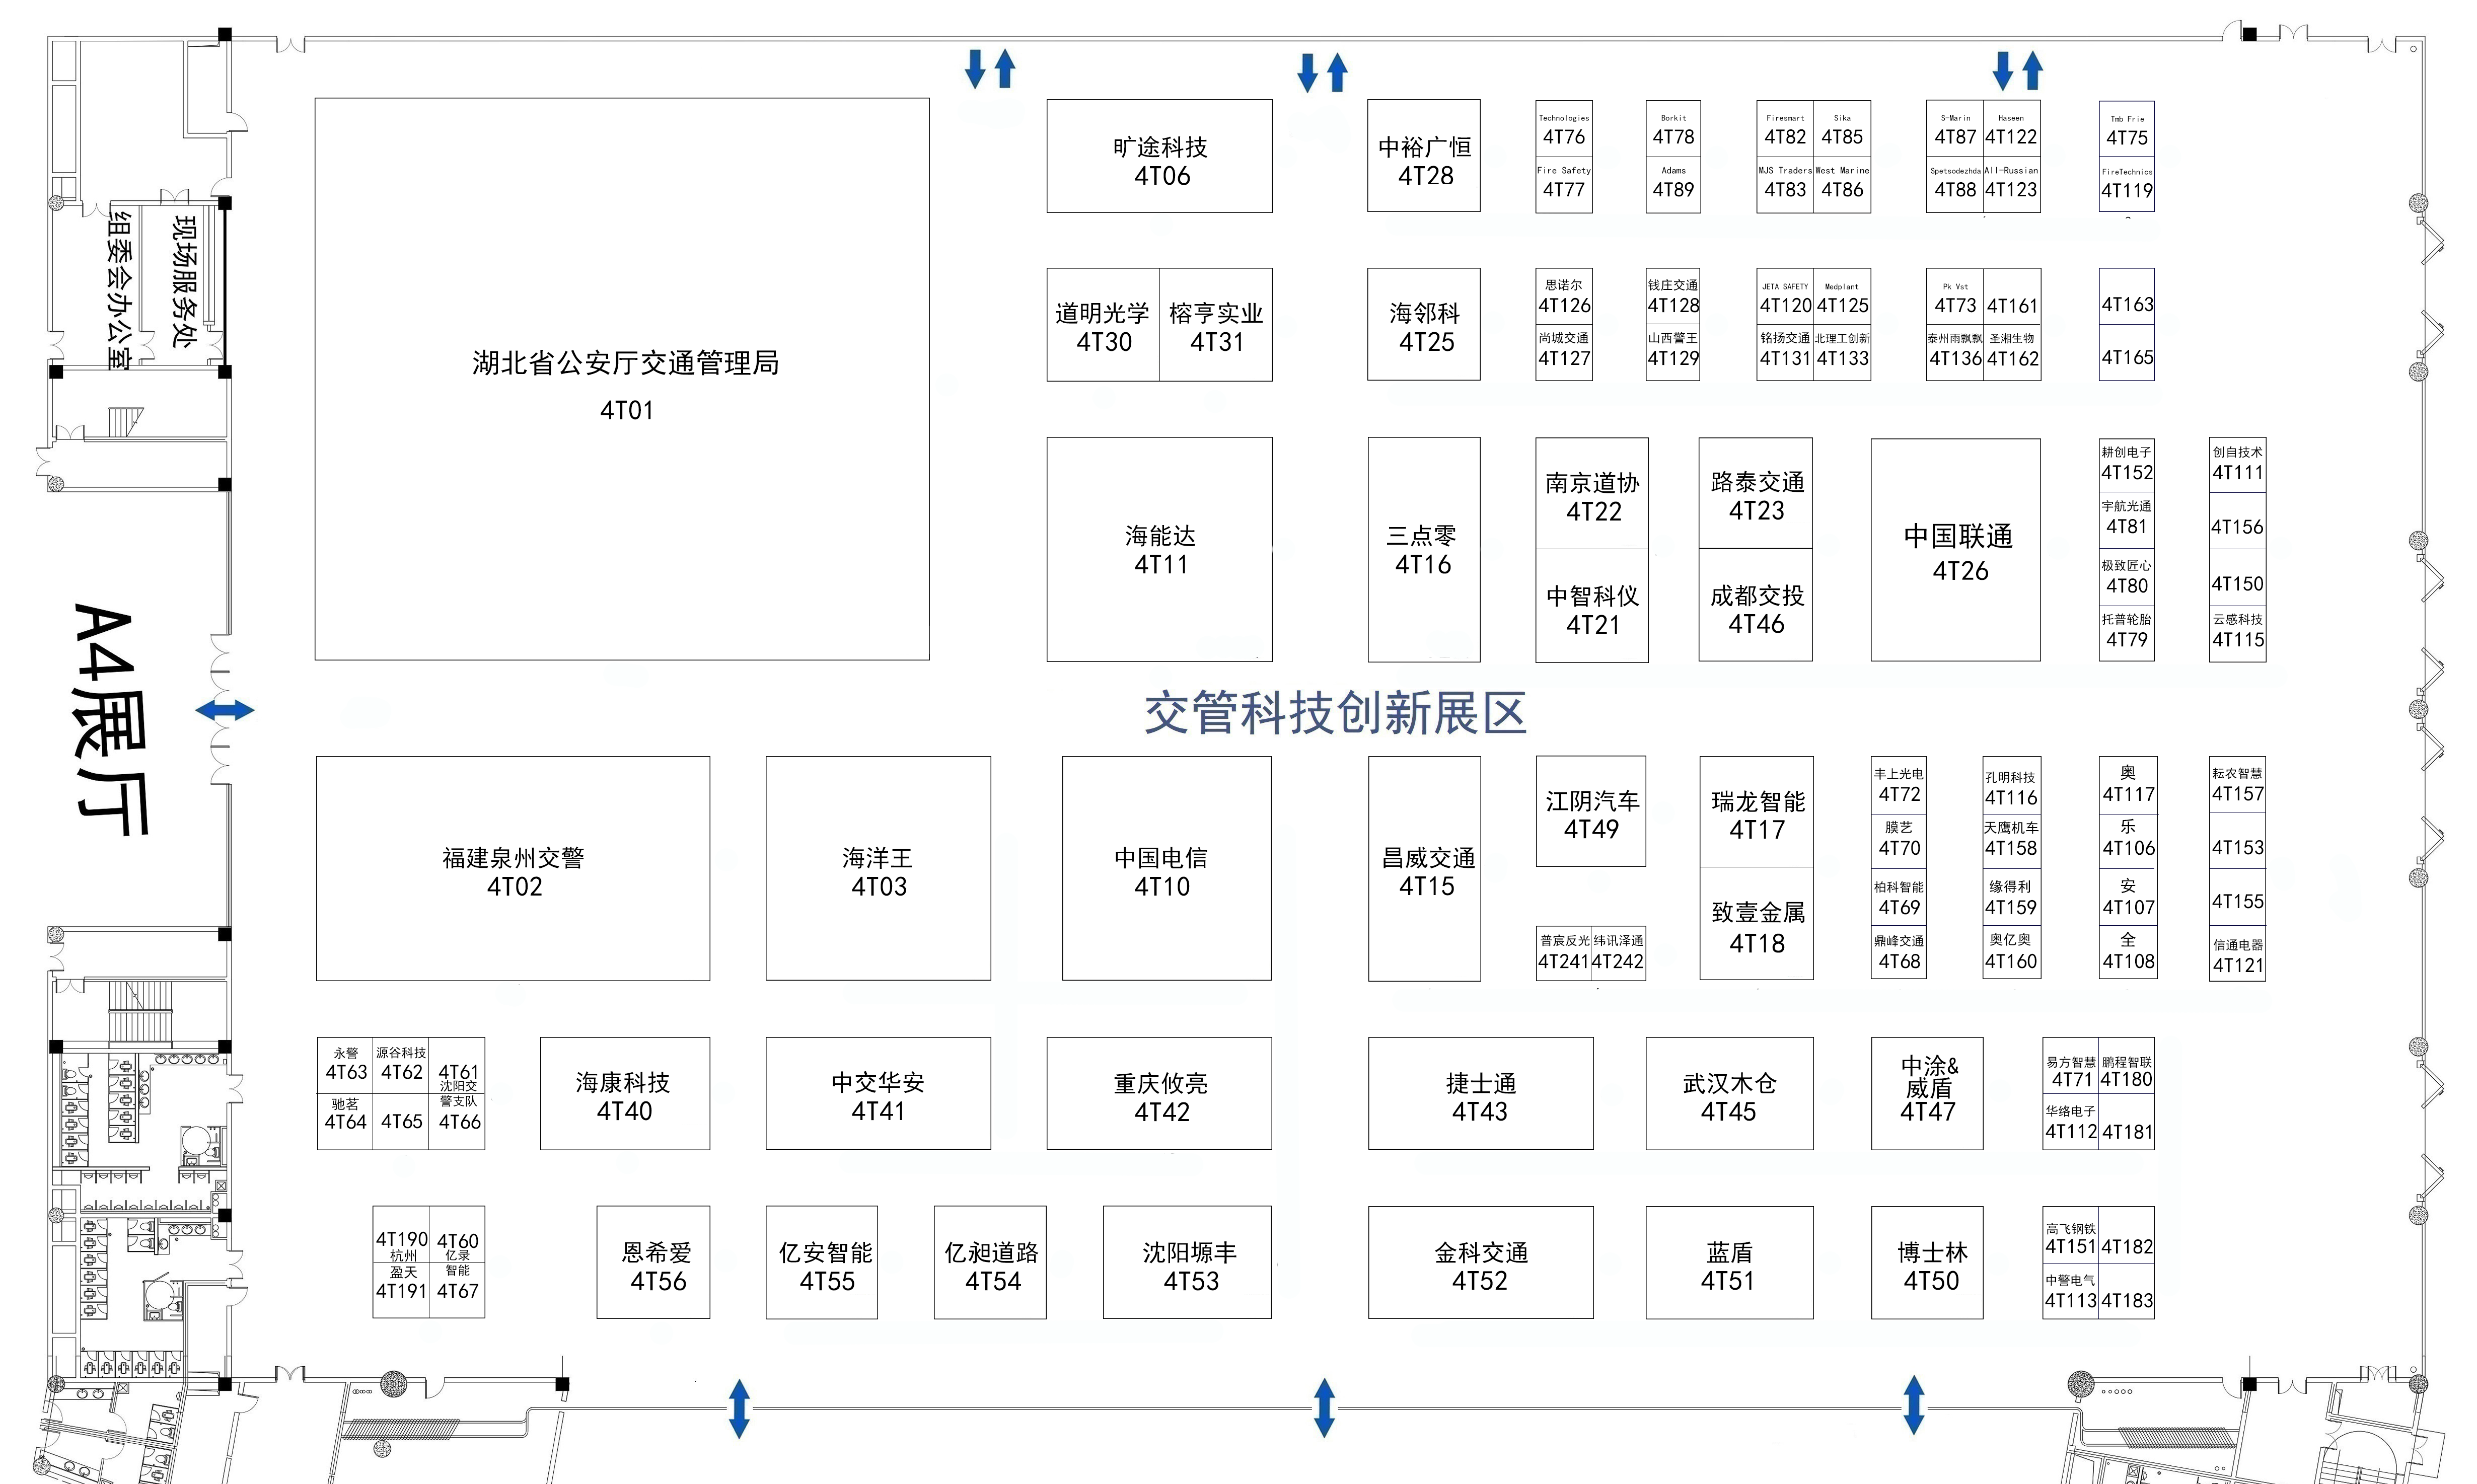Click small booth 4T163
Screen dimensions: 2477x1484
[2127, 296]
